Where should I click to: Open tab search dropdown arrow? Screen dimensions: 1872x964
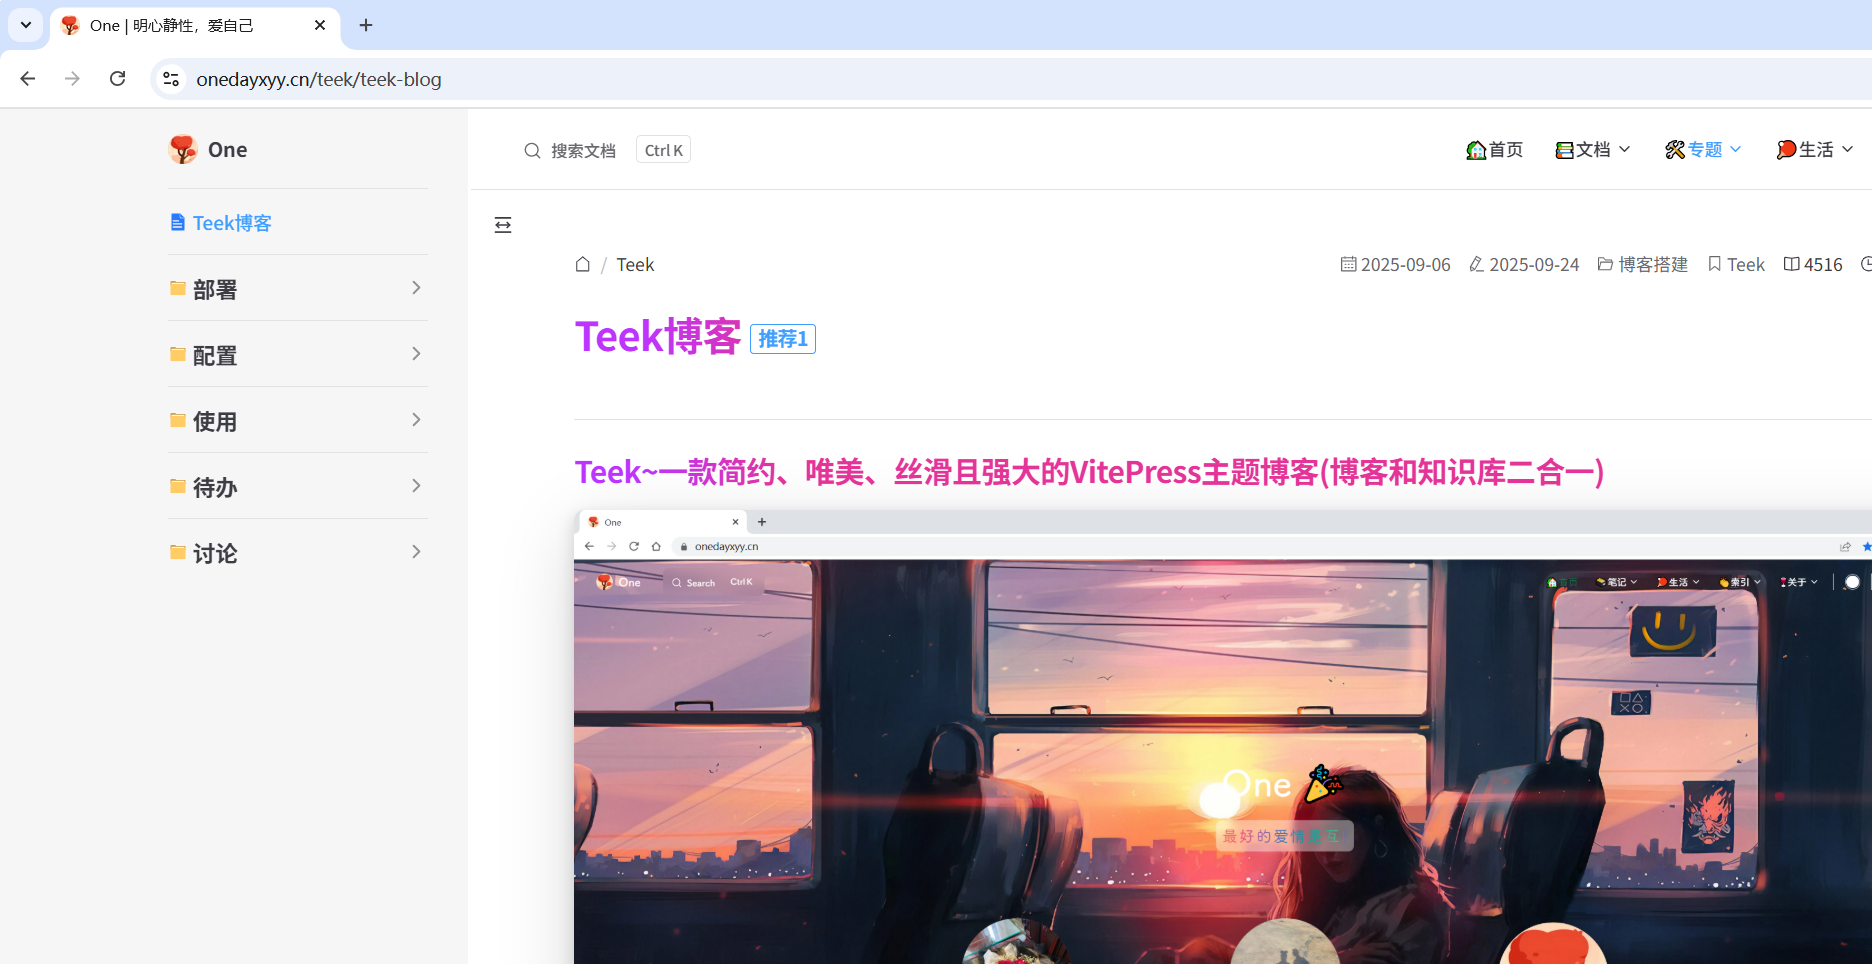pos(26,25)
